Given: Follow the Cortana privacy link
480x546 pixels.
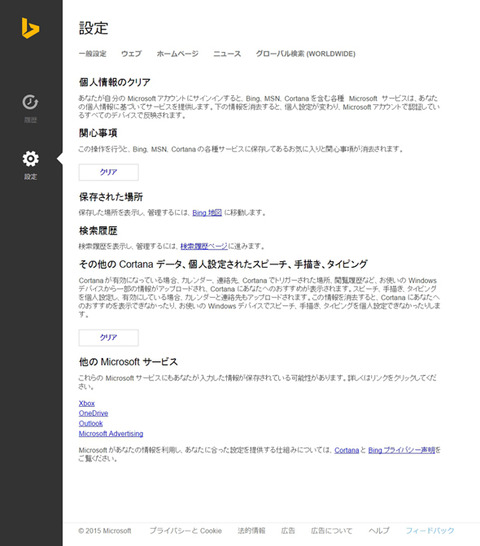Looking at the screenshot, I should pyautogui.click(x=347, y=450).
